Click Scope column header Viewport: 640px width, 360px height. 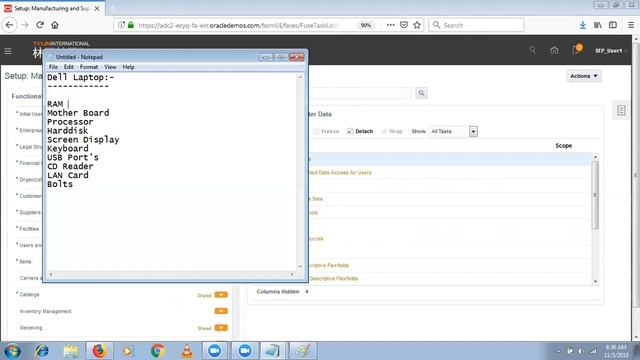click(563, 146)
